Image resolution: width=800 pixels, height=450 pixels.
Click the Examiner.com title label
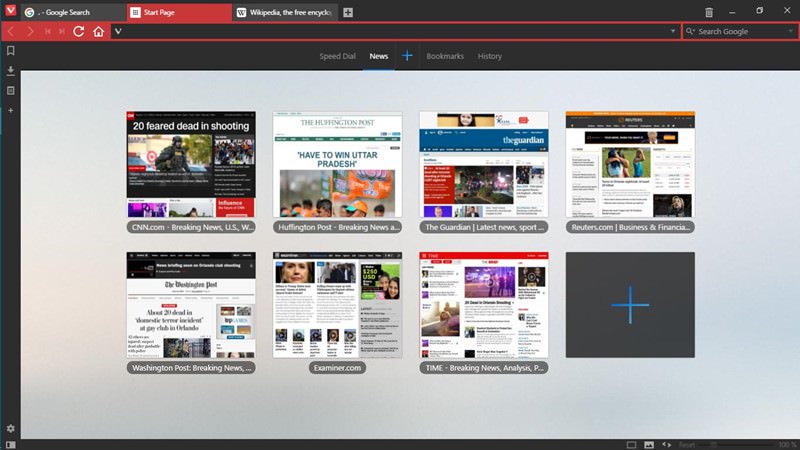(337, 367)
